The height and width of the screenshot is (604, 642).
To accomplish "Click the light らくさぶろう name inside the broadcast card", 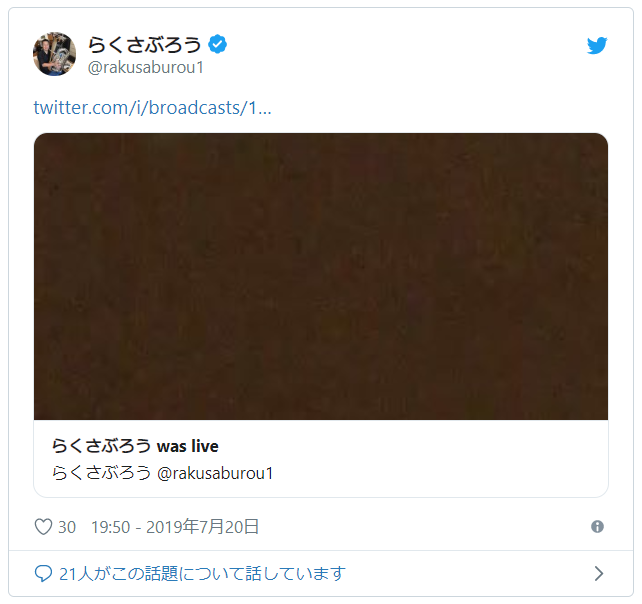I will (x=102, y=473).
